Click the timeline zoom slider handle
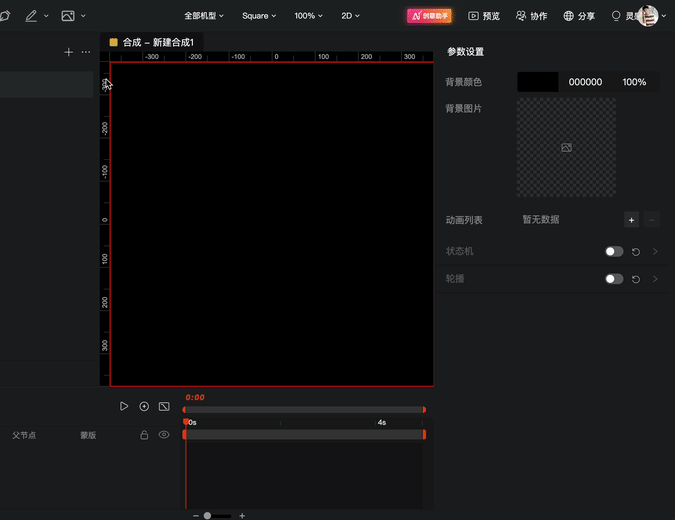 tap(207, 515)
